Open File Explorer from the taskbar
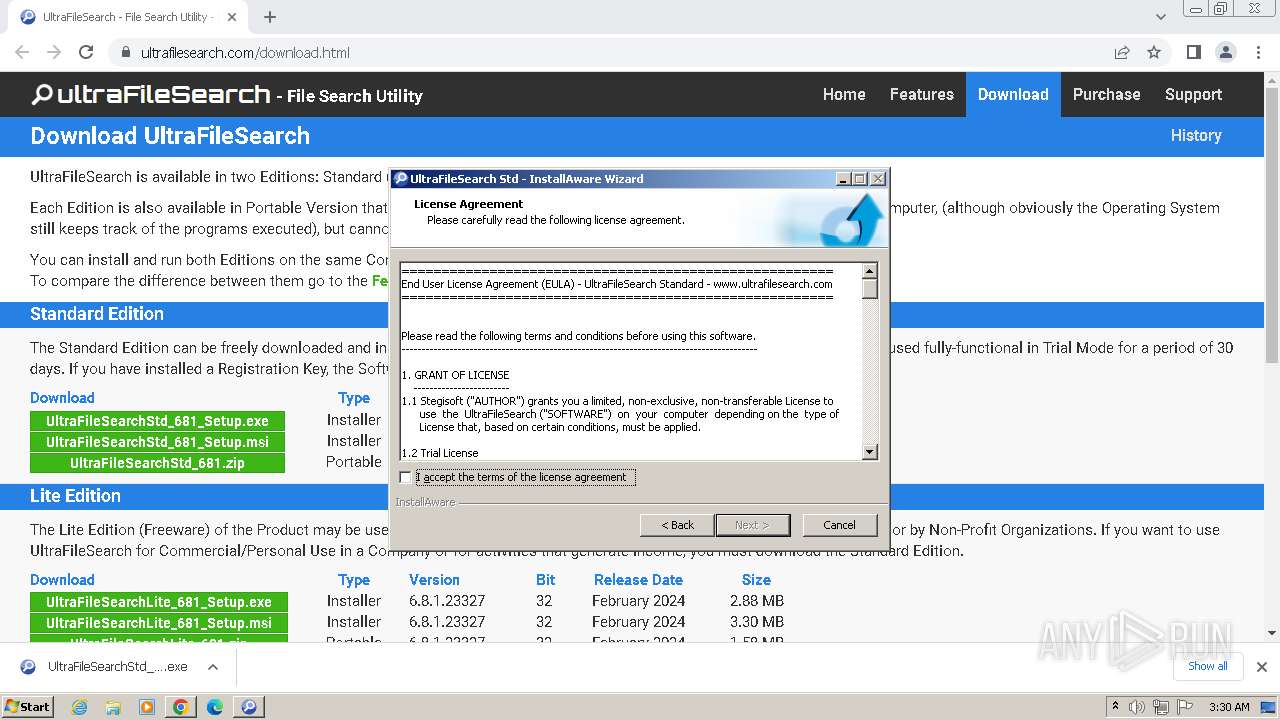Viewport: 1280px width, 720px height. tap(113, 707)
